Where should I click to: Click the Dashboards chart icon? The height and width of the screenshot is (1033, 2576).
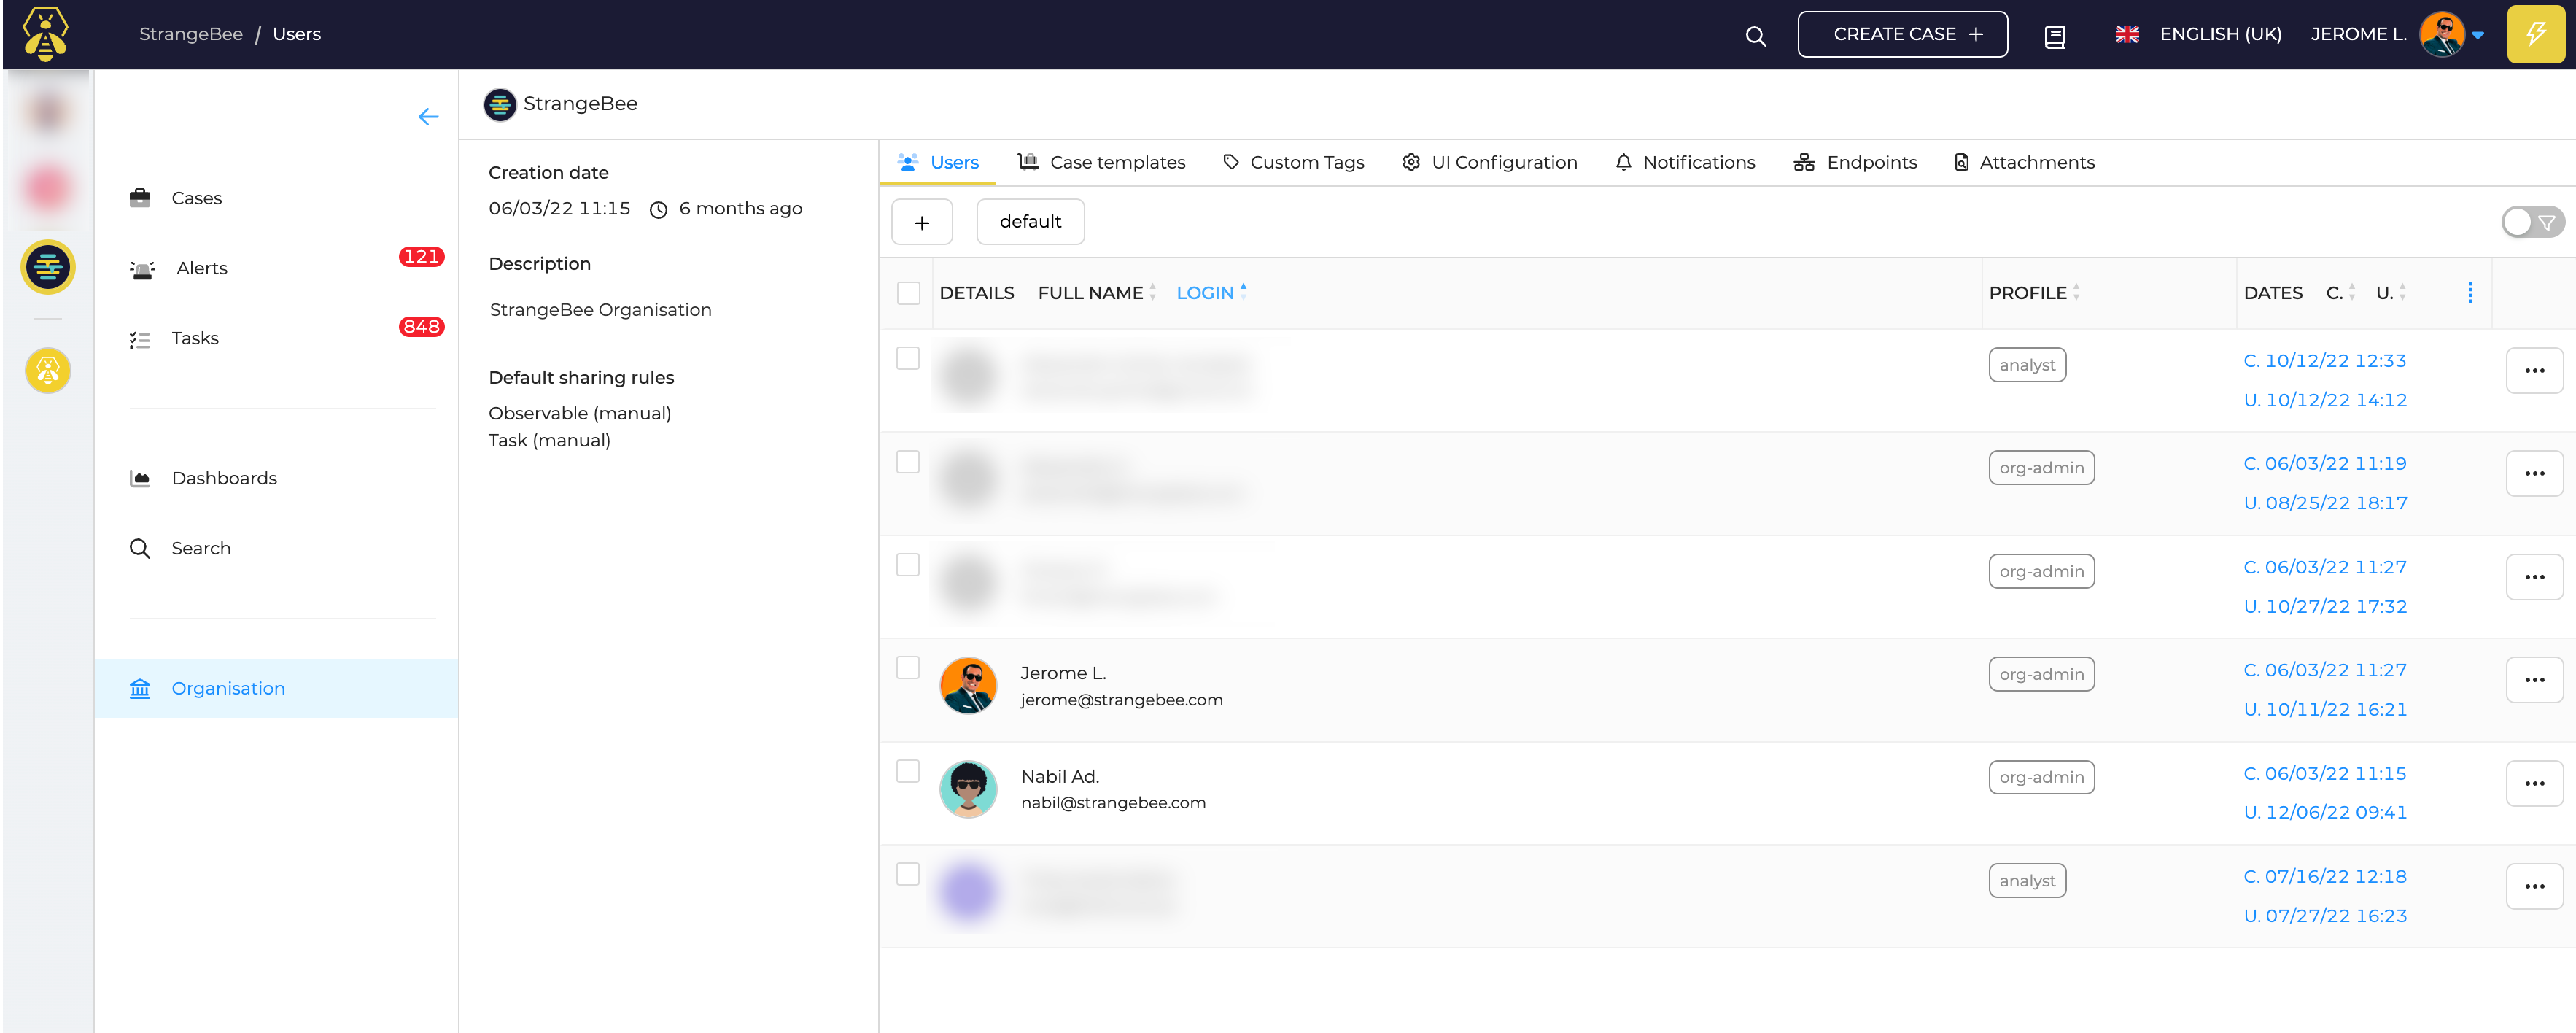(140, 479)
